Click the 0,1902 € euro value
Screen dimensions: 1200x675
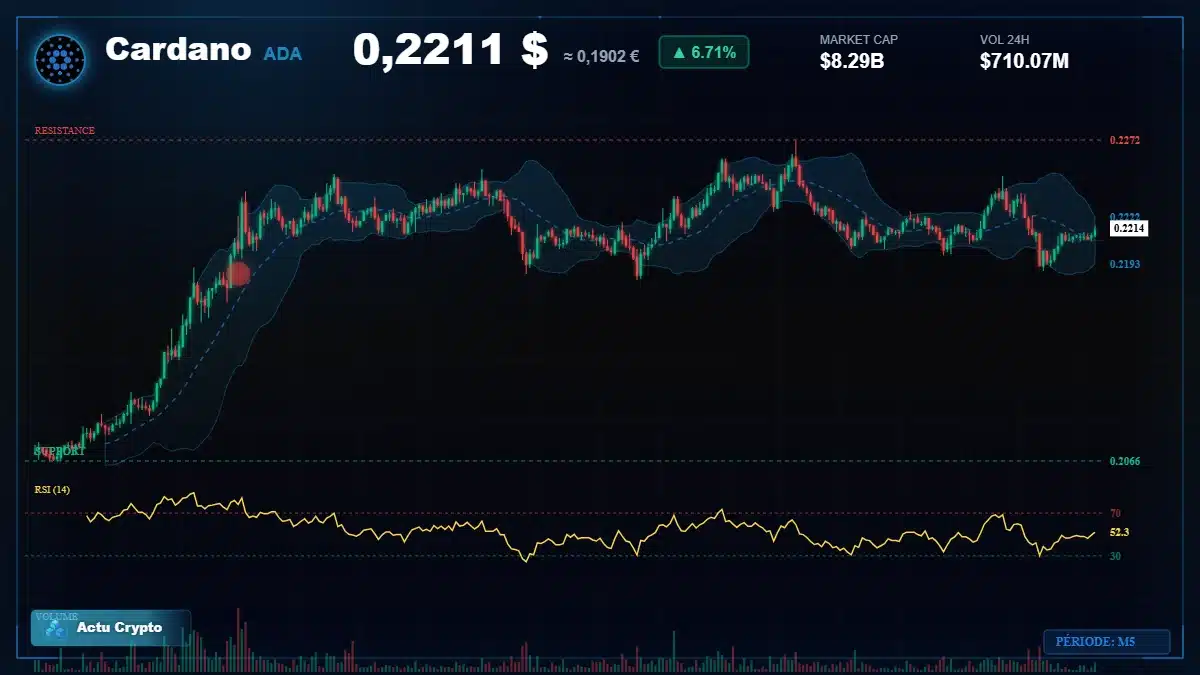click(601, 56)
